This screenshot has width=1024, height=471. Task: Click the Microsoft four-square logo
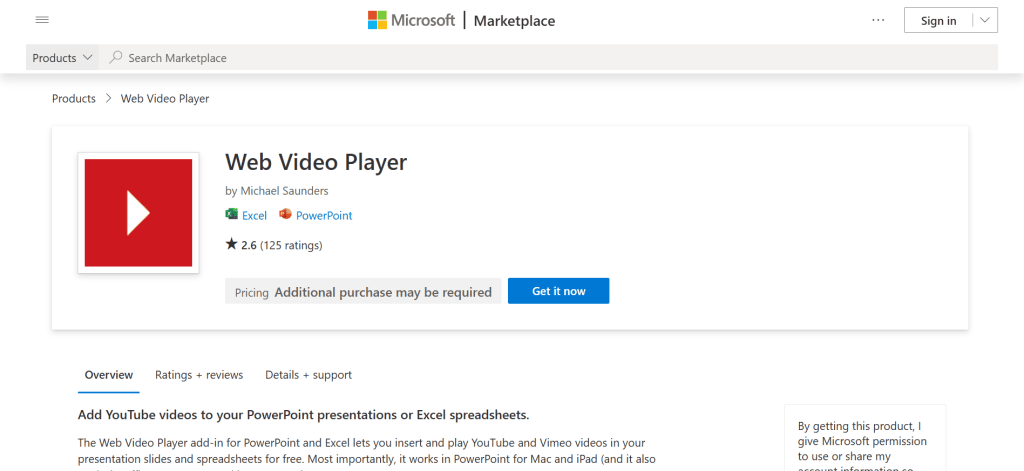pyautogui.click(x=378, y=20)
